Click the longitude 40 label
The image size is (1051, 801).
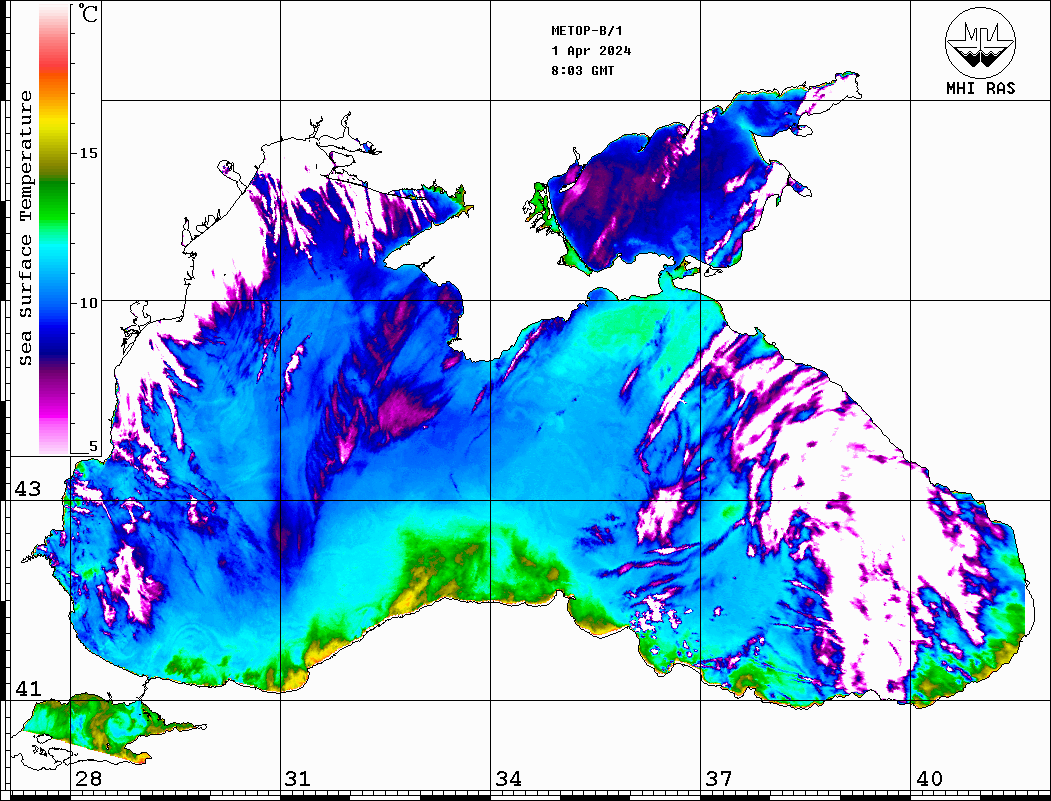(x=929, y=779)
